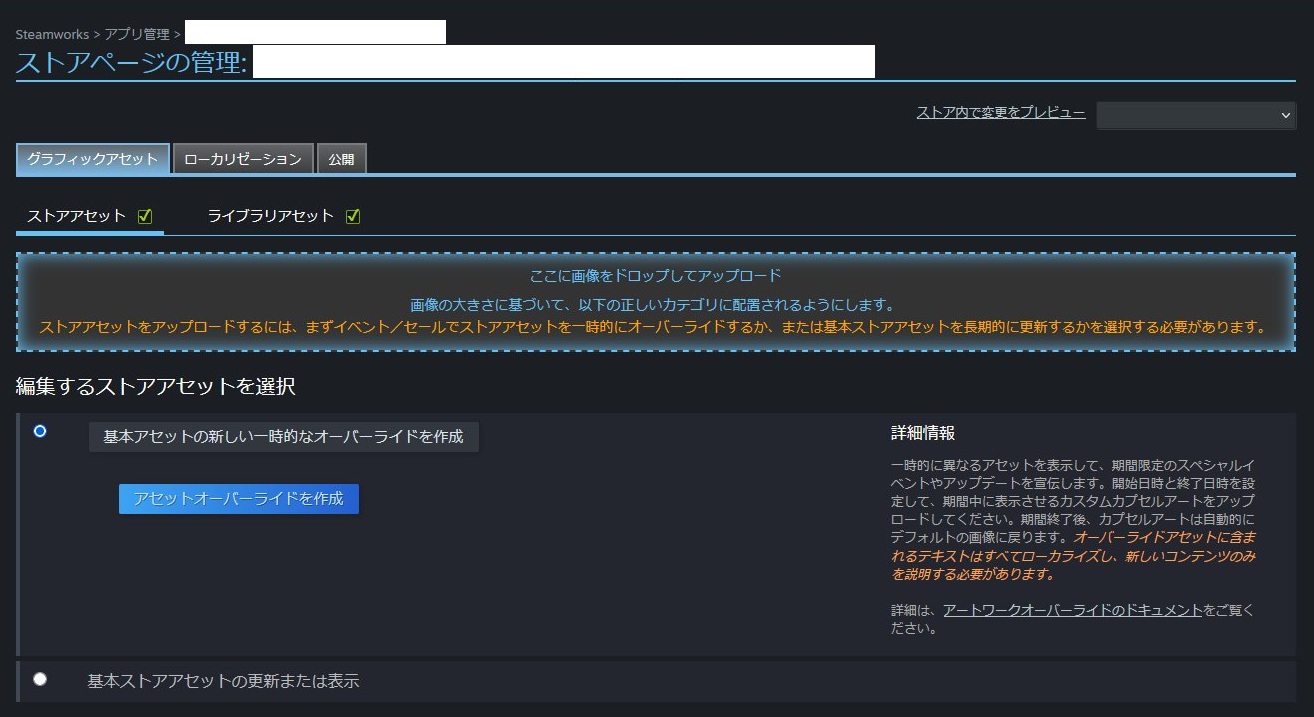Image resolution: width=1314 pixels, height=717 pixels.
Task: Select the ストアアセット sub-tab
Action: pos(77,216)
